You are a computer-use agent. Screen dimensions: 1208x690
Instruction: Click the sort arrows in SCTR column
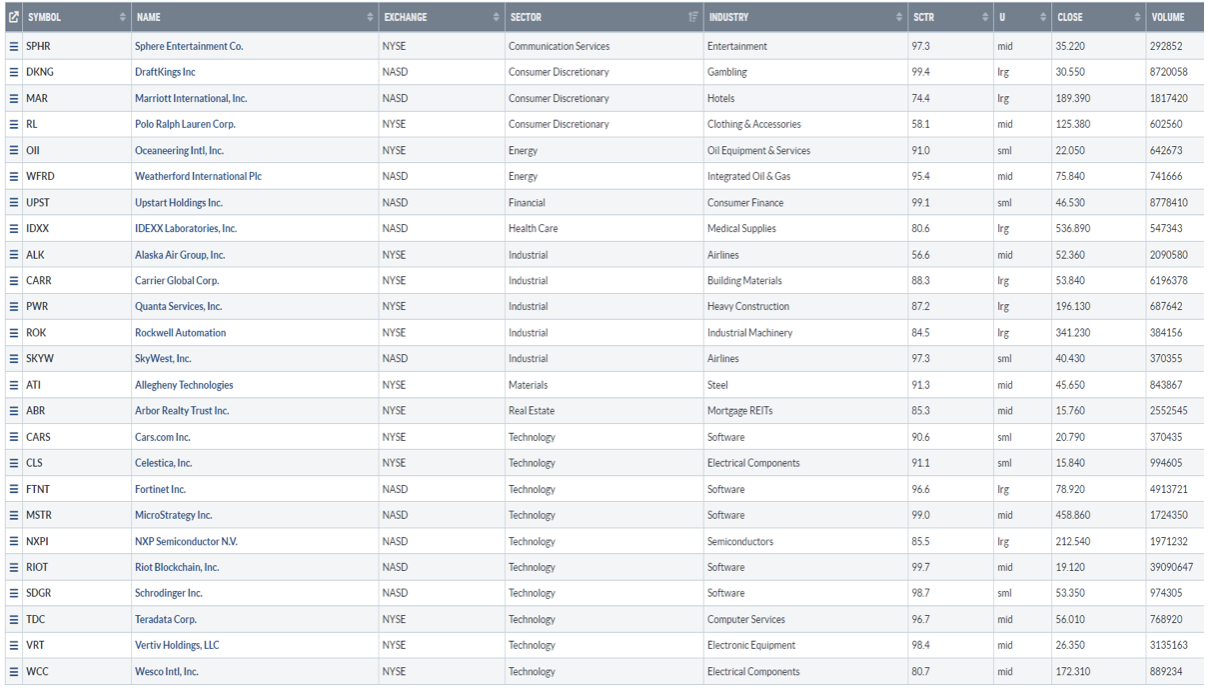click(x=985, y=17)
